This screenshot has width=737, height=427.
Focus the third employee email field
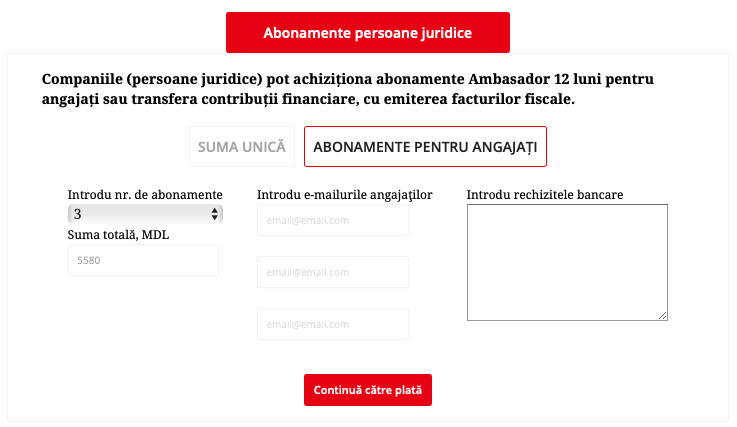pos(333,324)
